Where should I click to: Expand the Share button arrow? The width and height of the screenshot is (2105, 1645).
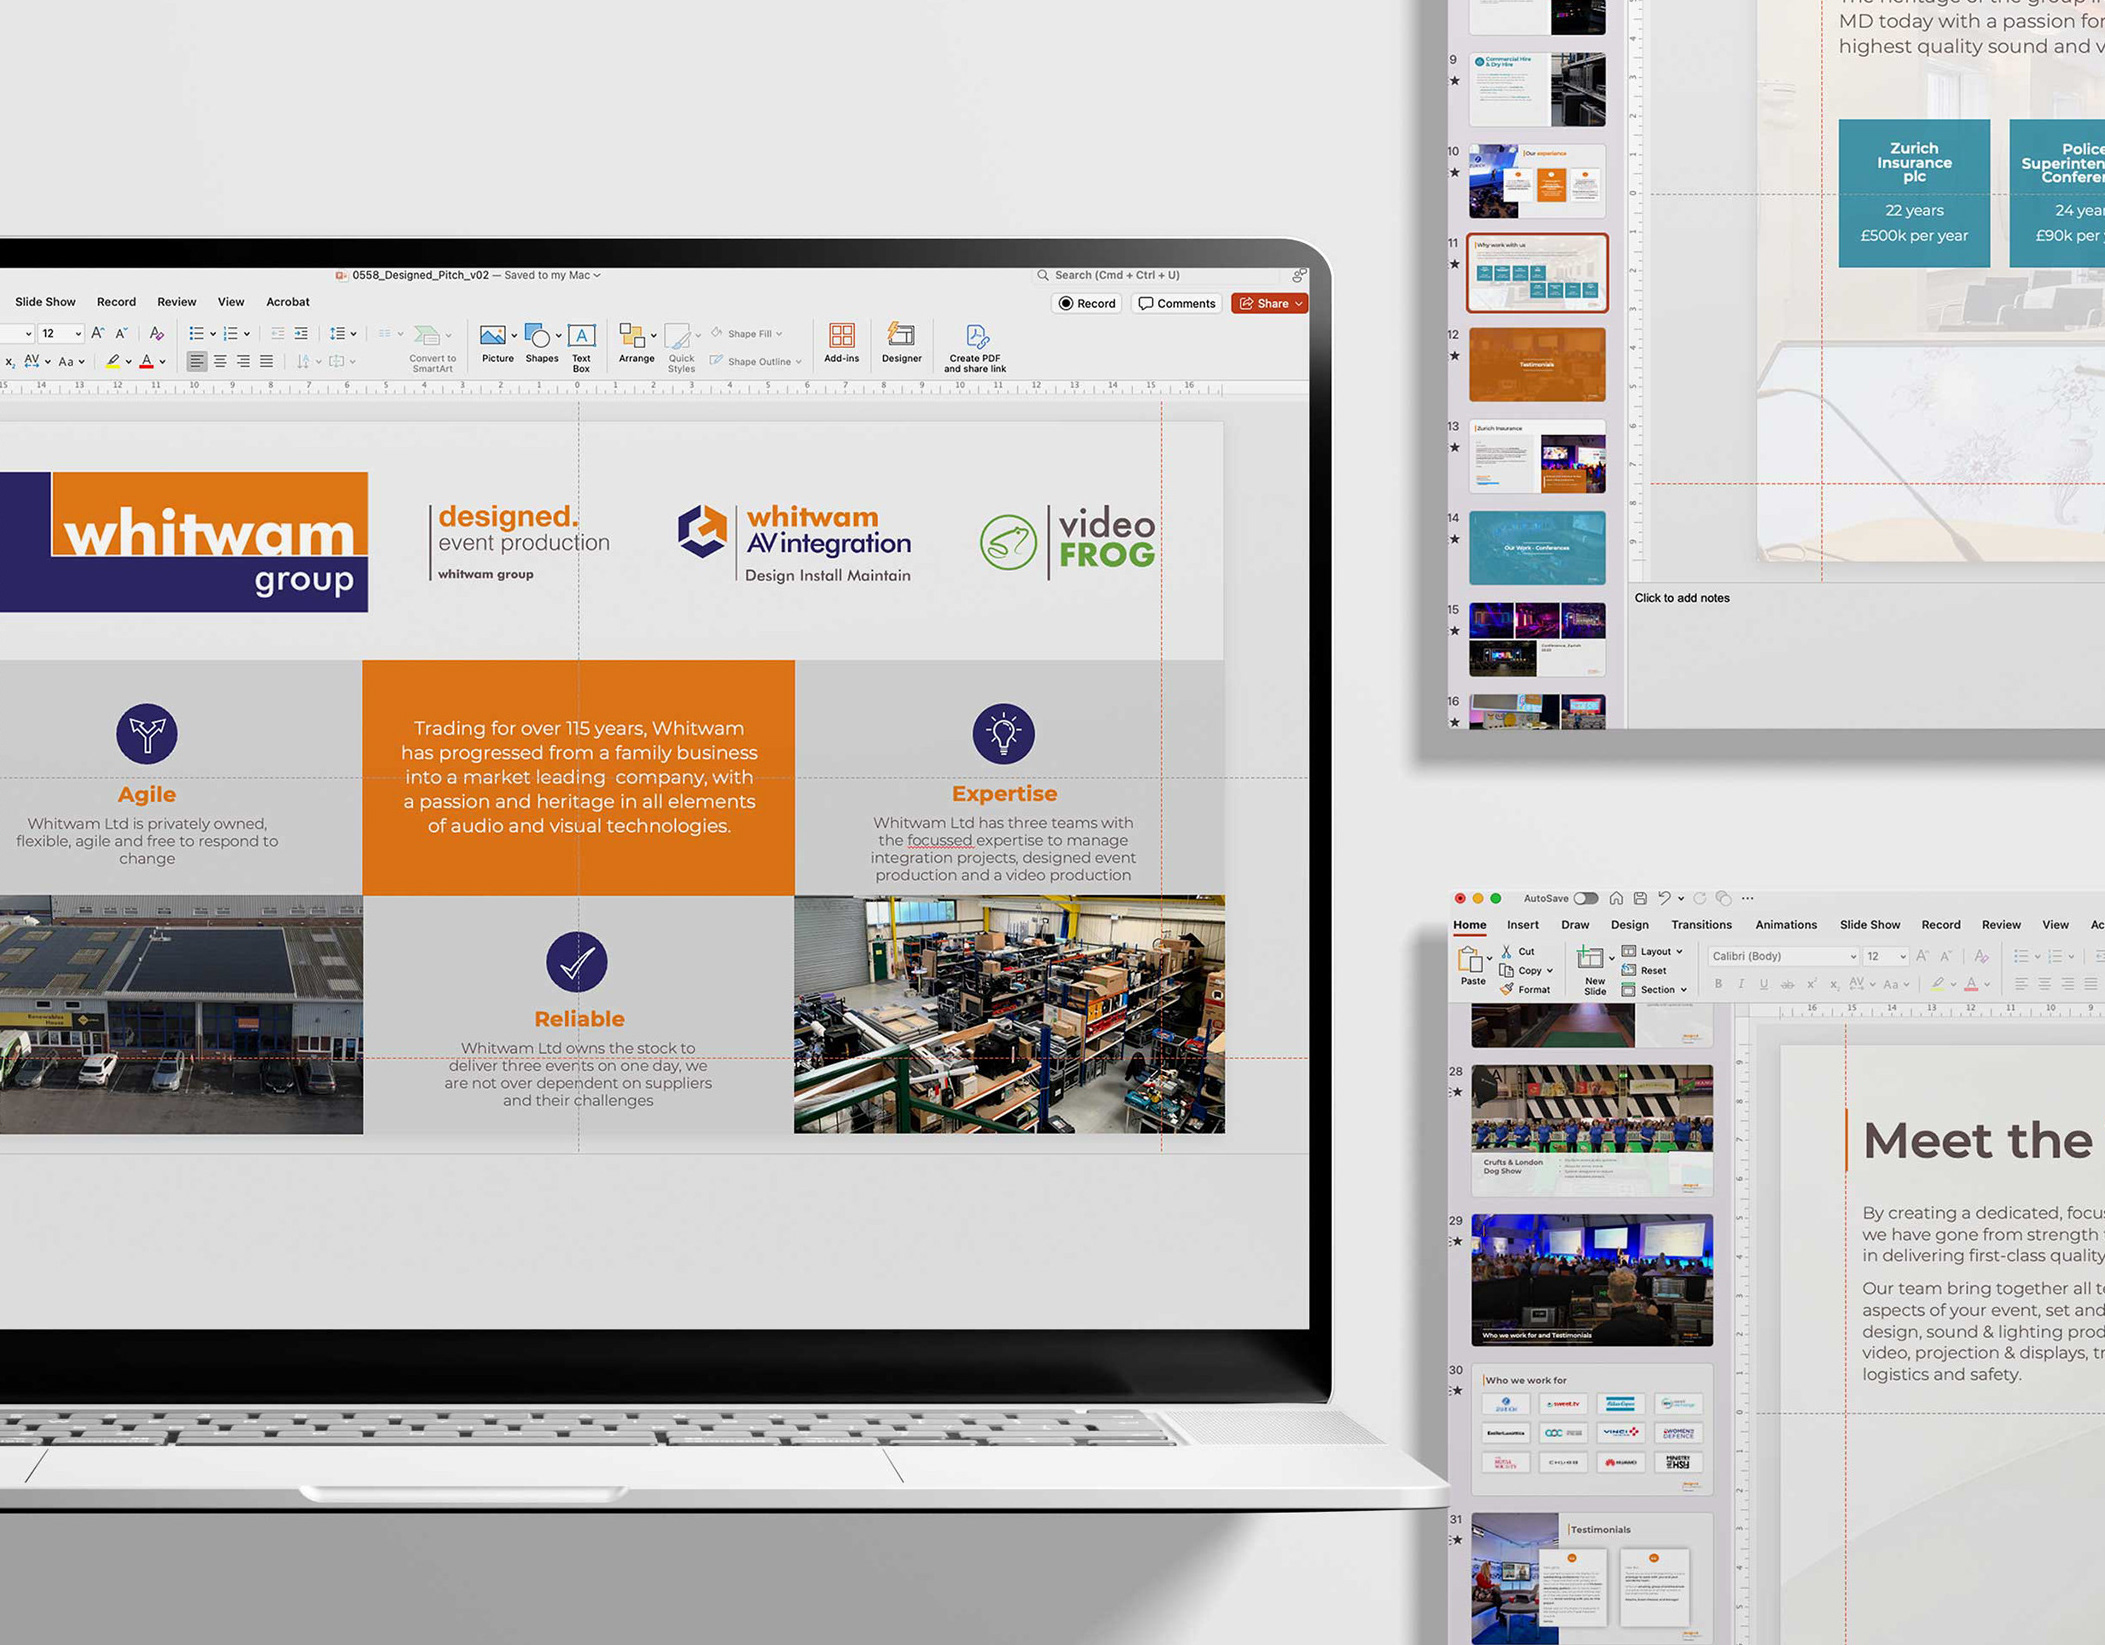coord(1299,304)
